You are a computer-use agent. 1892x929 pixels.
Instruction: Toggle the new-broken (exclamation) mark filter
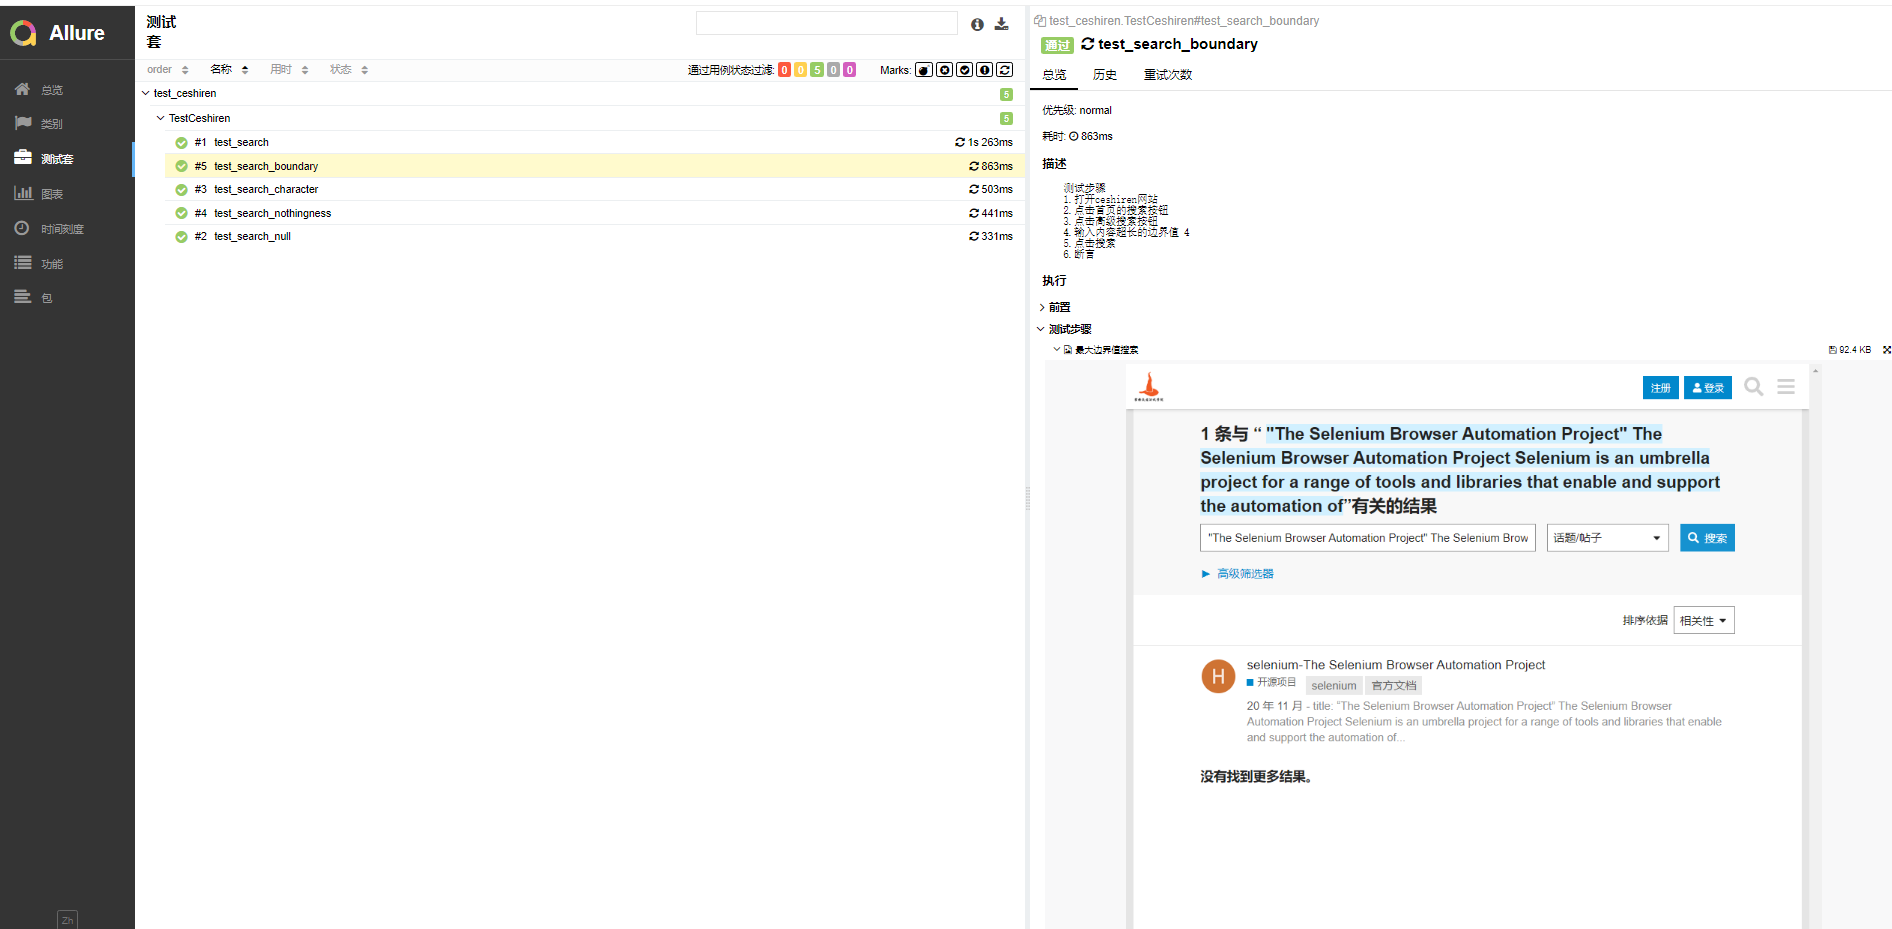(984, 70)
